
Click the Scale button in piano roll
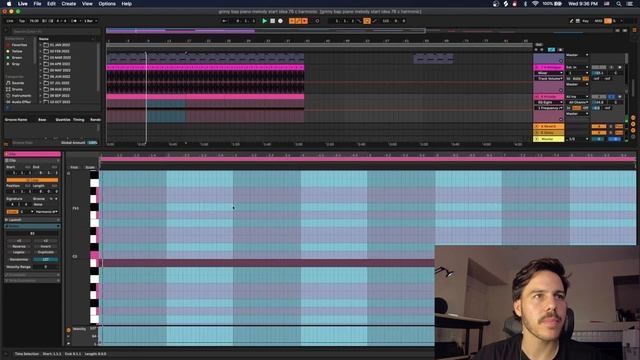(x=90, y=167)
